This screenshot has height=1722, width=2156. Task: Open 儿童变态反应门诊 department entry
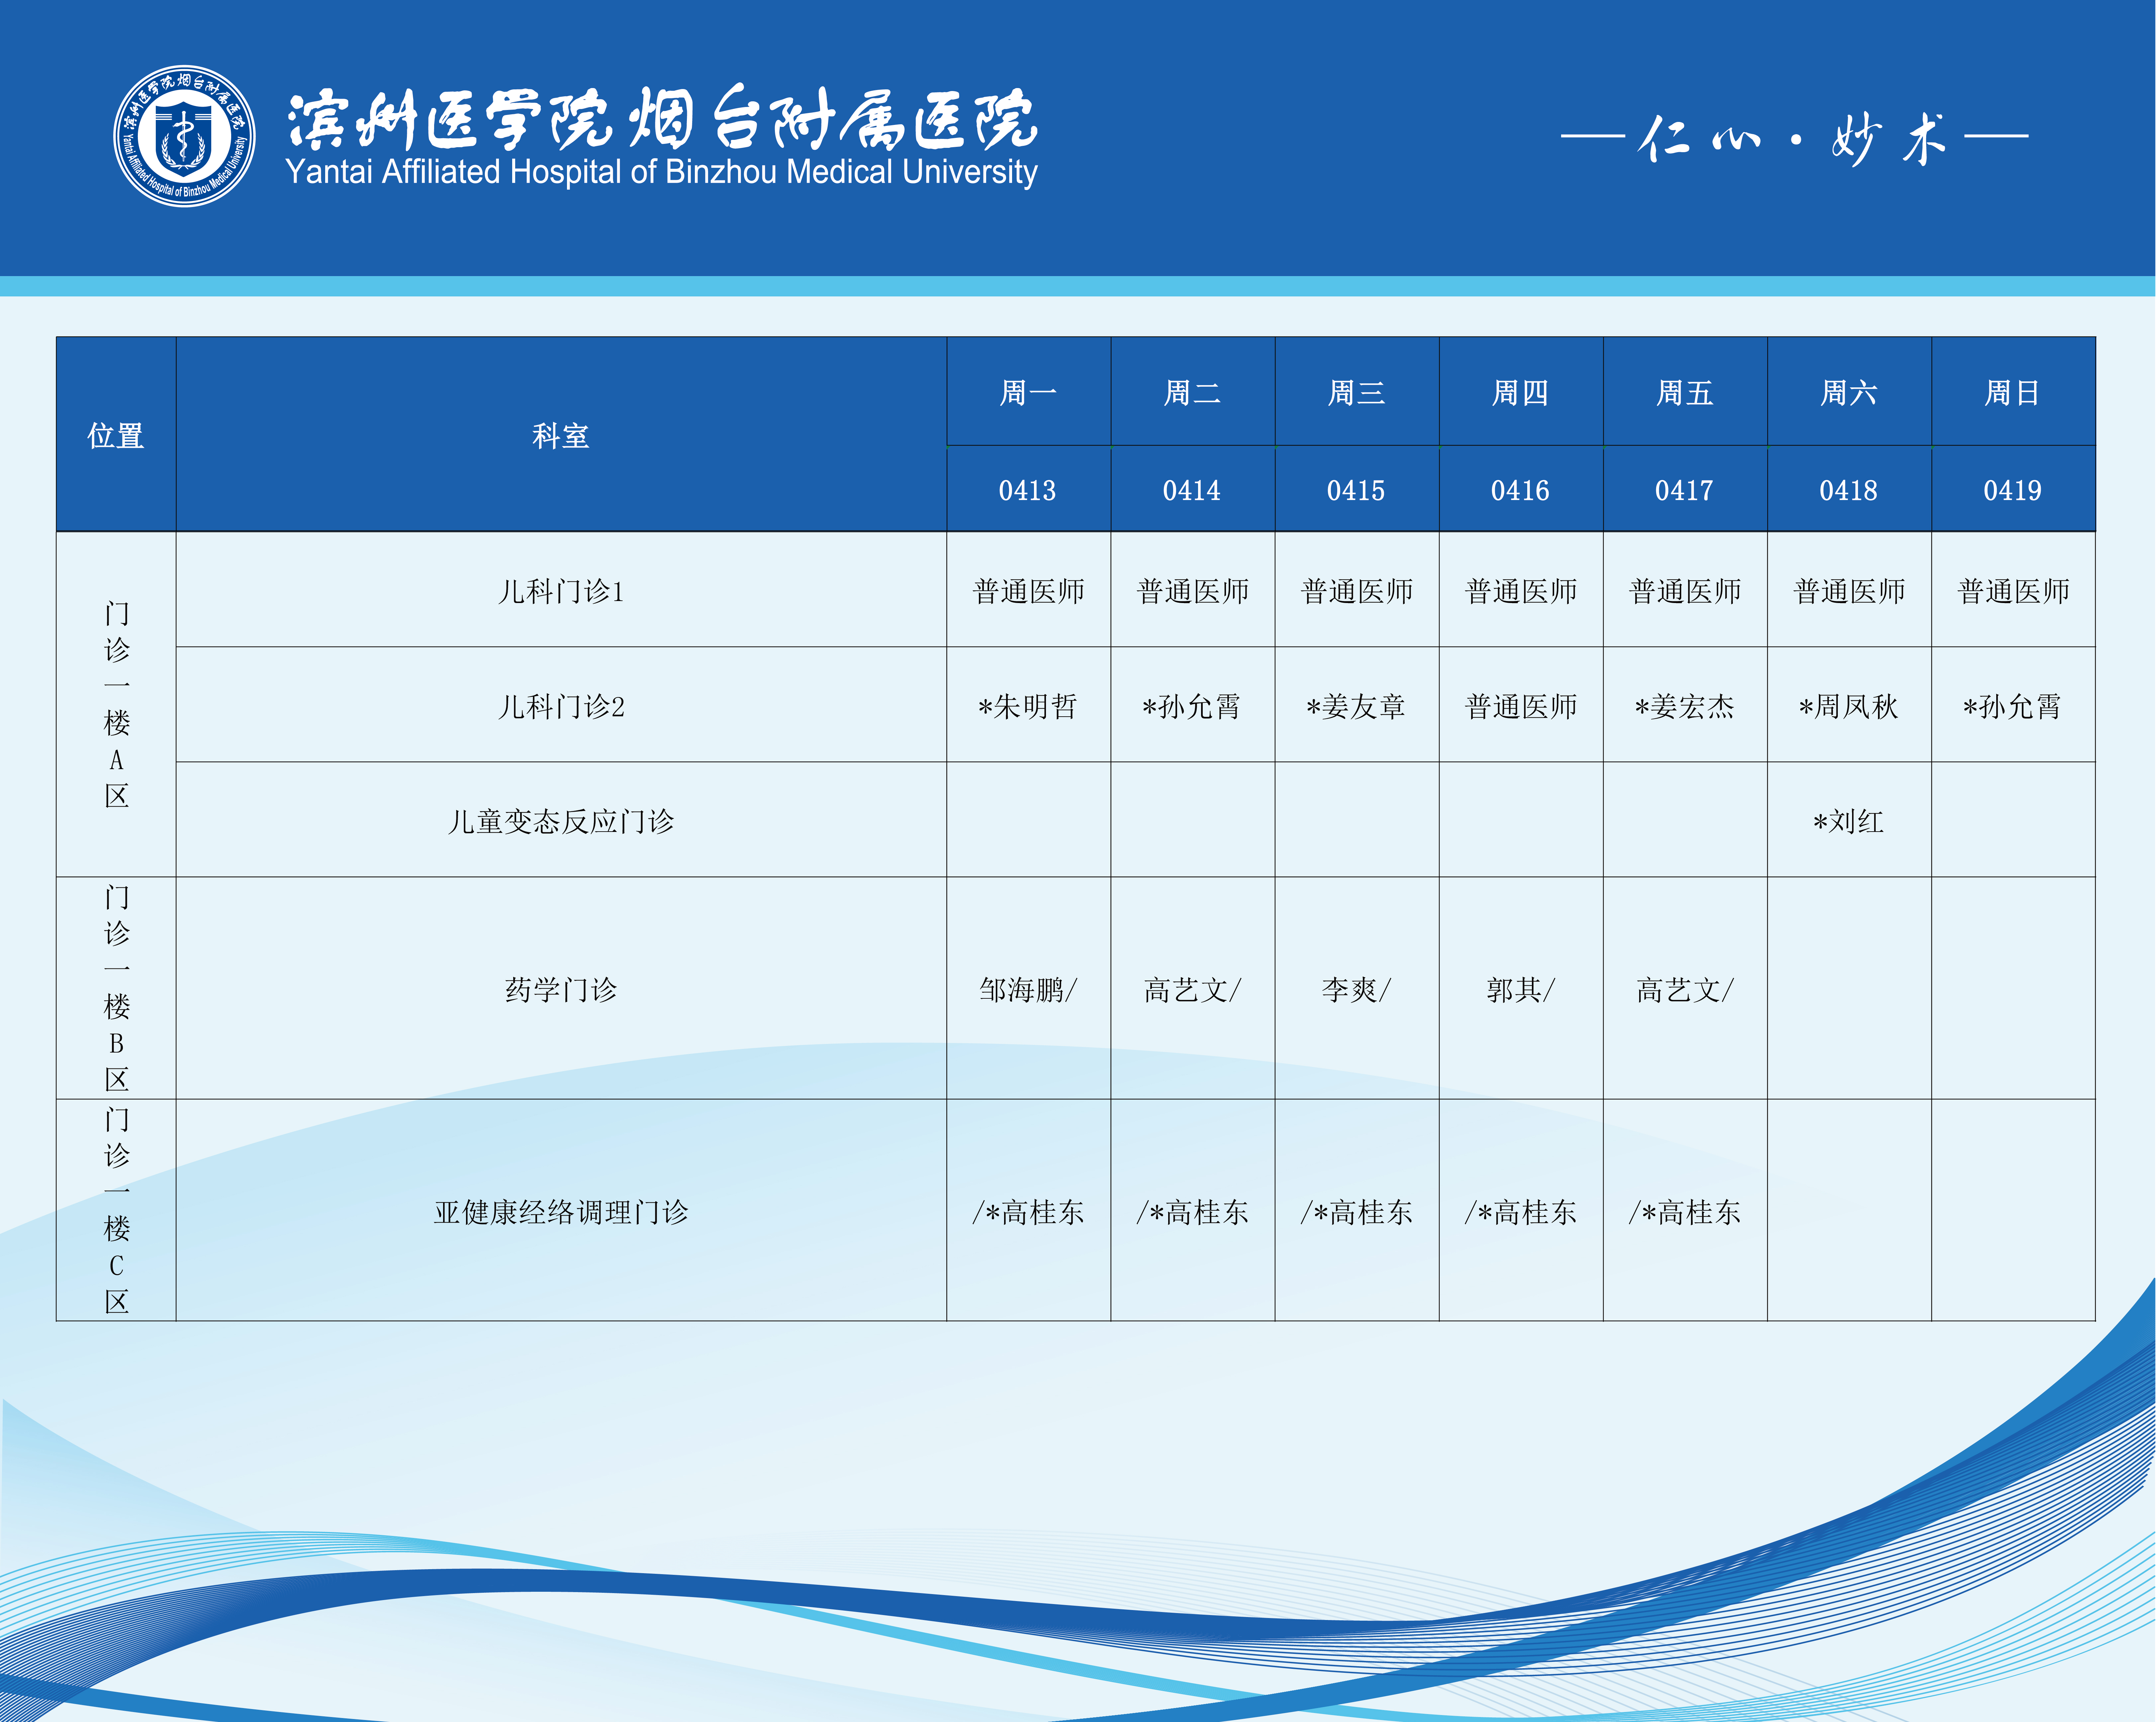[561, 821]
